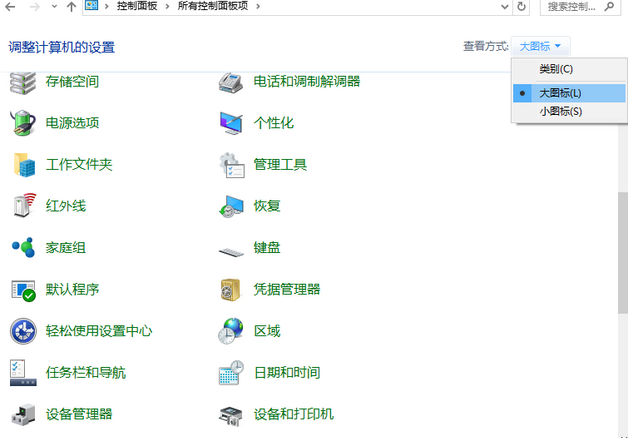Click the vertical scrollbar thumb

click(623, 252)
